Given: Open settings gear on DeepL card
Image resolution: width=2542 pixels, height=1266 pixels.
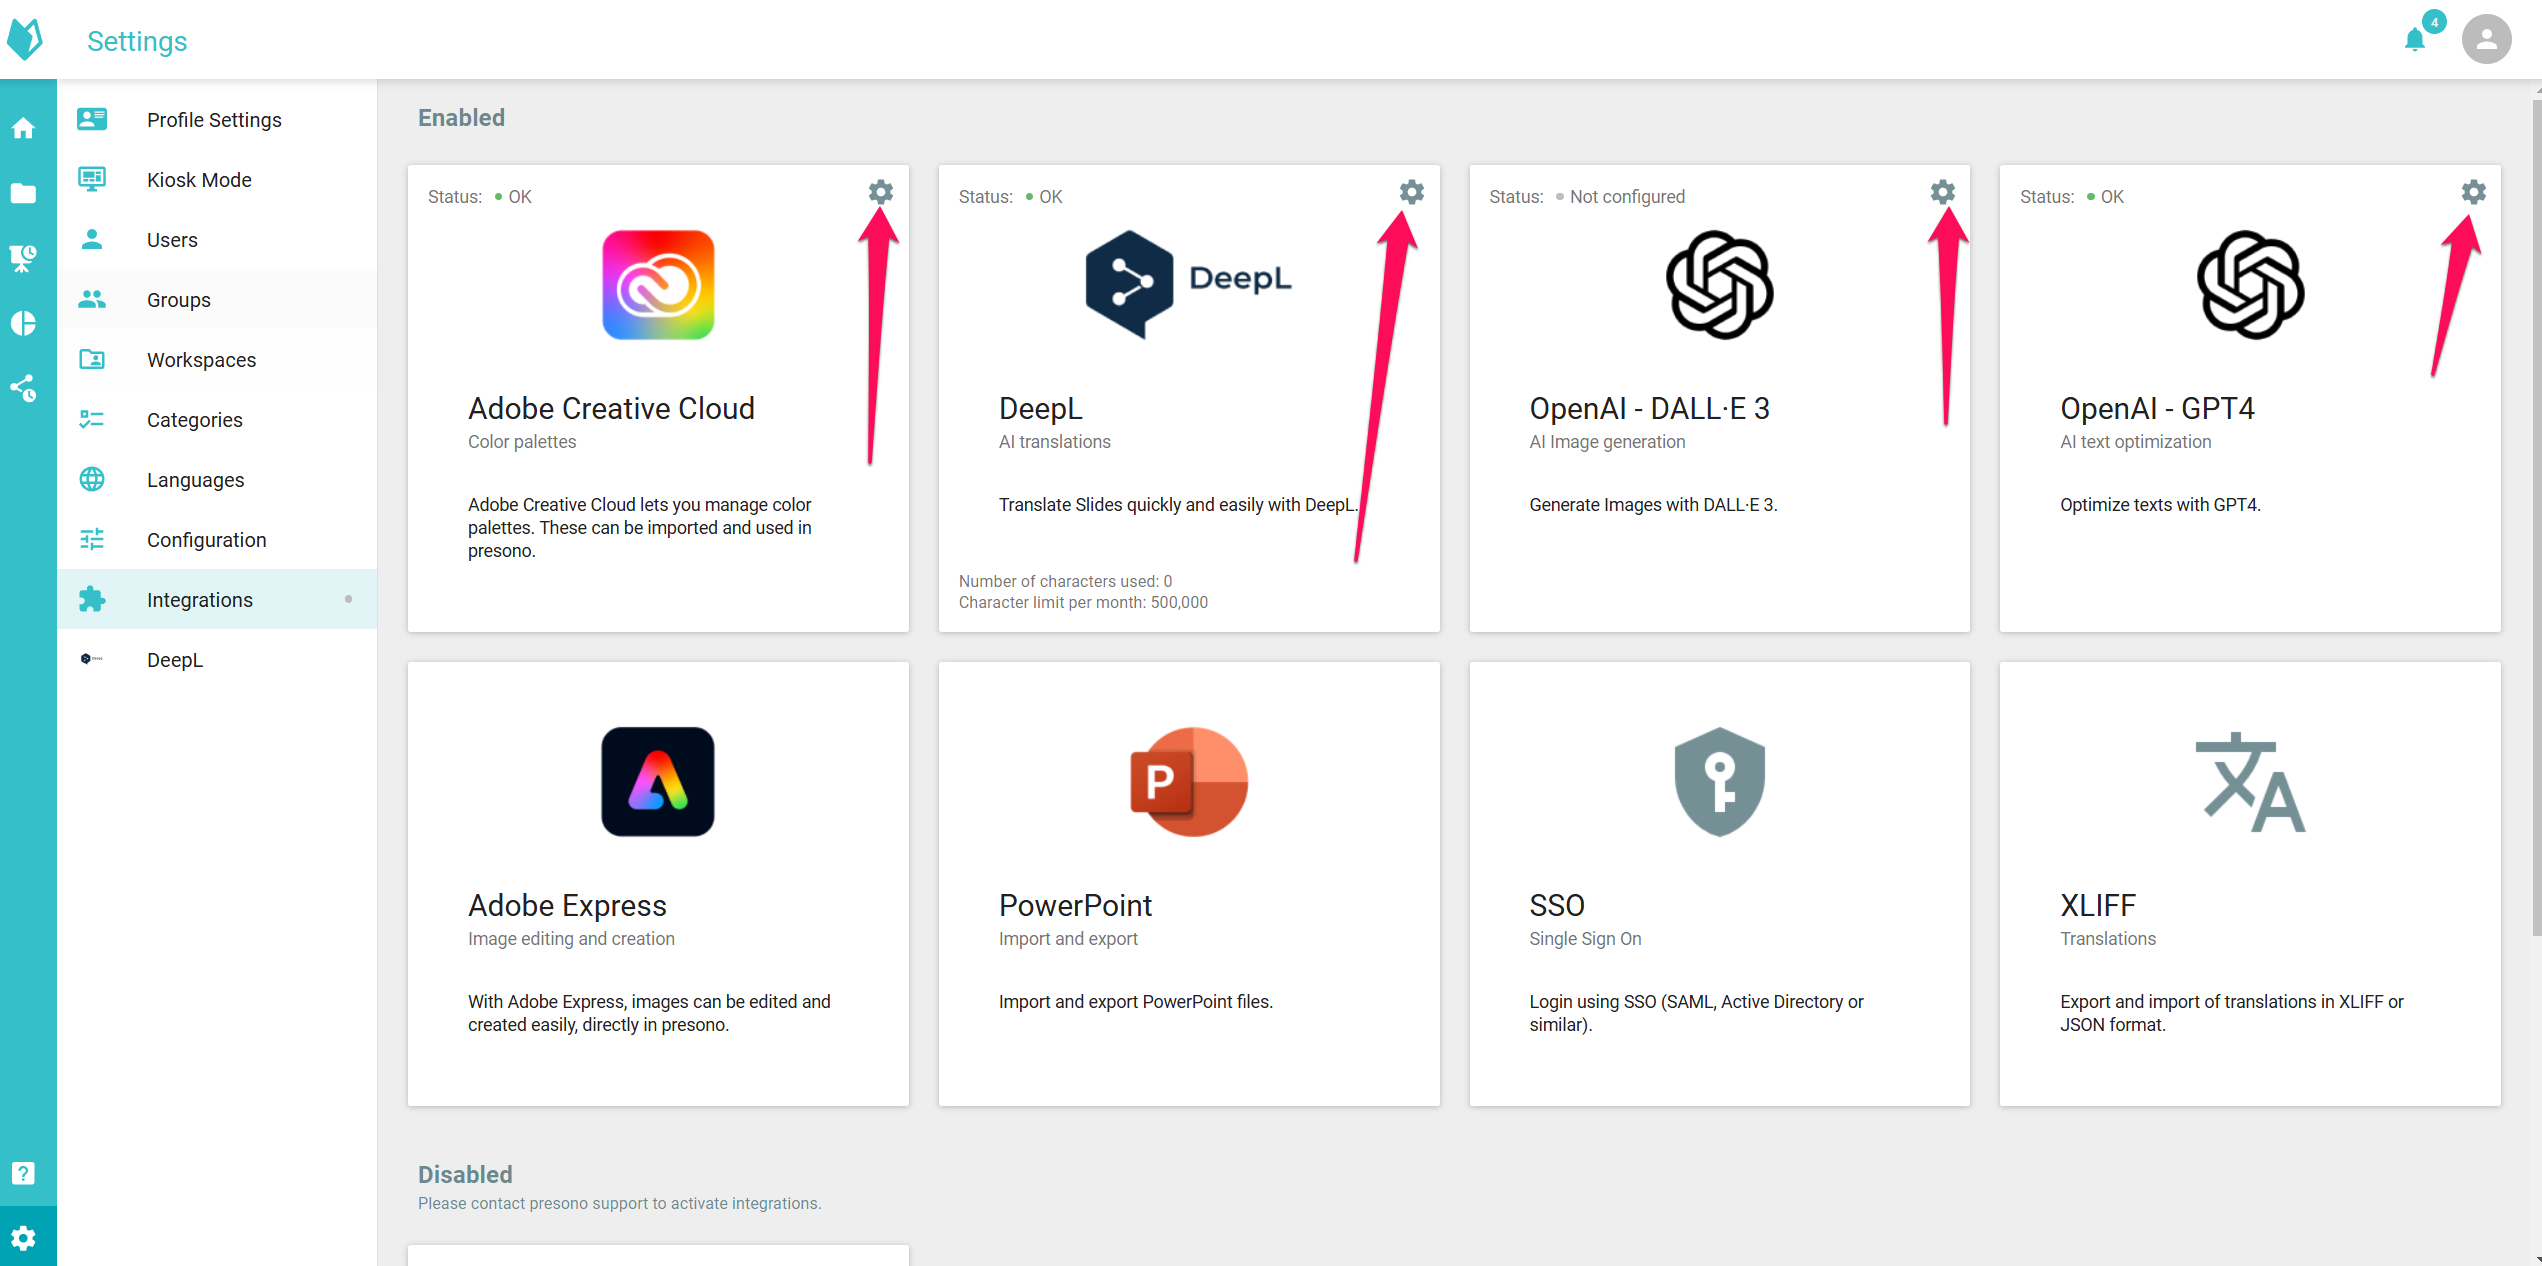Looking at the screenshot, I should tap(1412, 192).
